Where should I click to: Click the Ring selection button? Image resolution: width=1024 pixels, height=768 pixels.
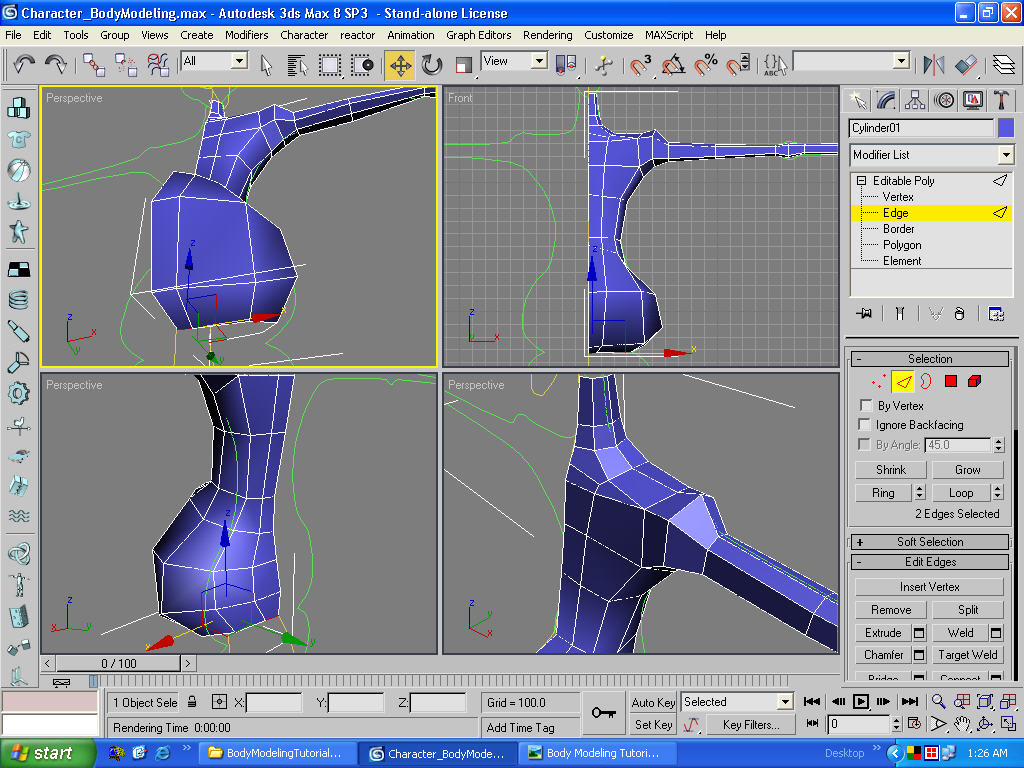click(x=883, y=493)
